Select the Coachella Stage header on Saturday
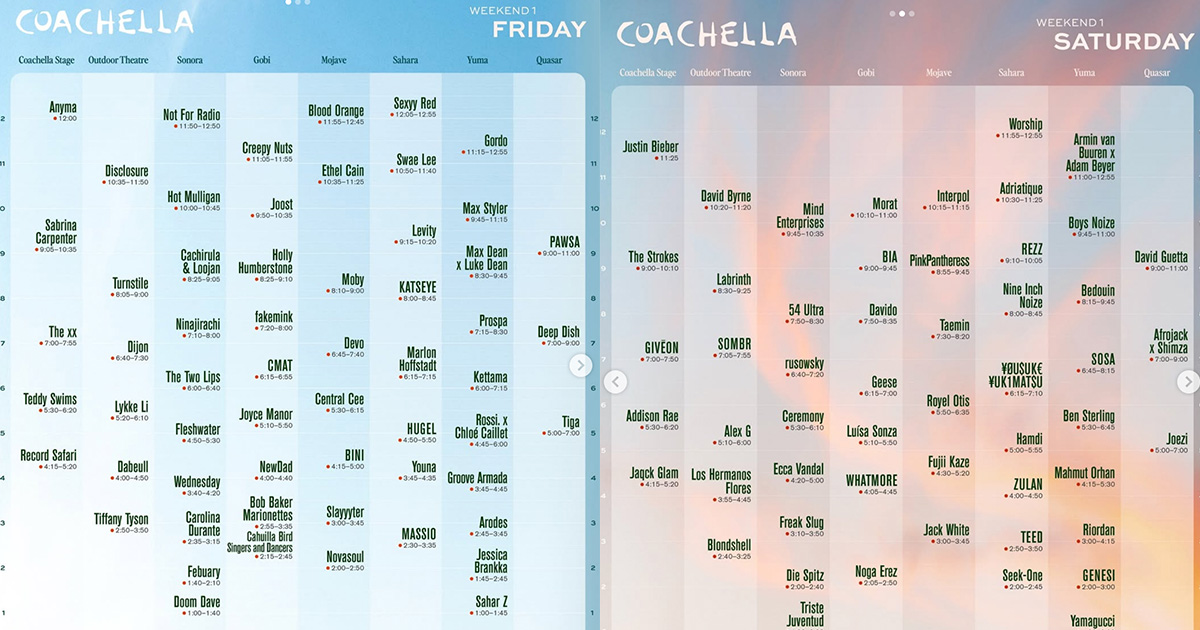 point(646,72)
